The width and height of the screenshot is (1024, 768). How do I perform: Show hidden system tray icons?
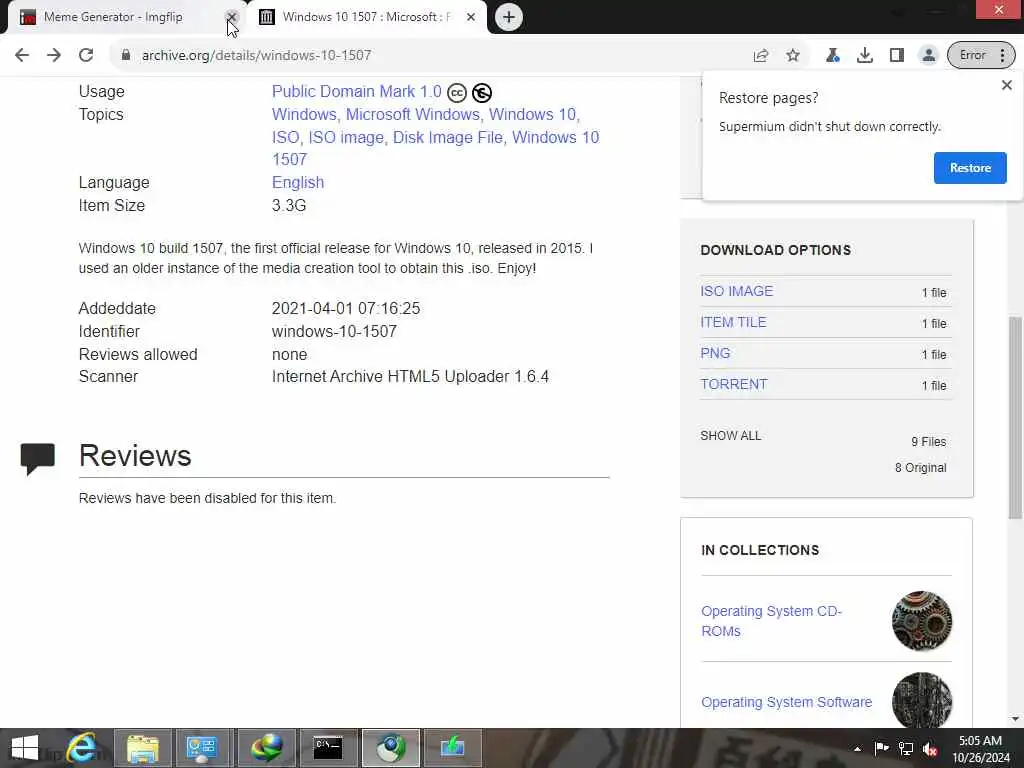click(x=857, y=749)
